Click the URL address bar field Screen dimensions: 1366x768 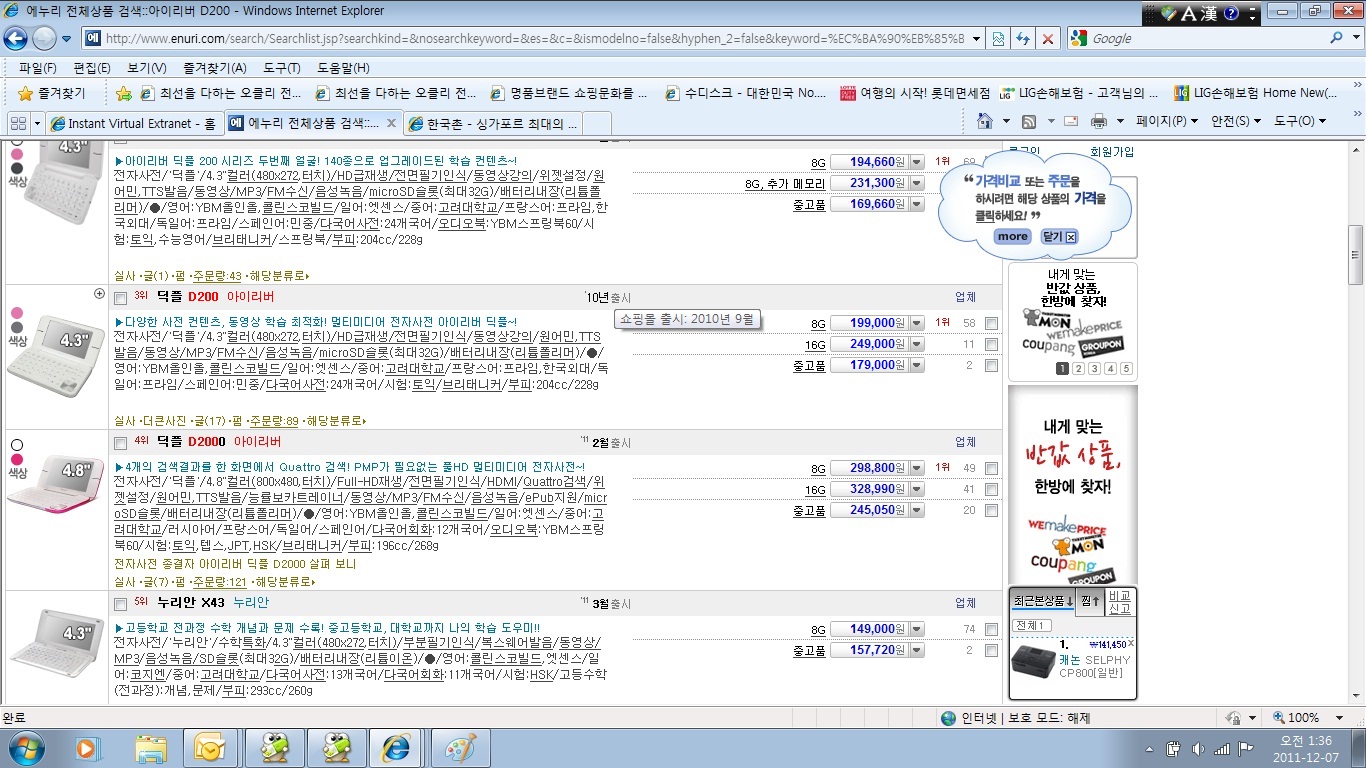pyautogui.click(x=534, y=39)
